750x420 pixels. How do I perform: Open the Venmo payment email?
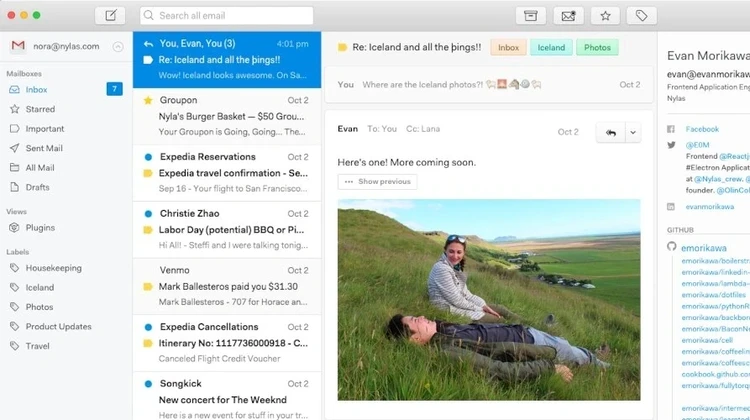click(227, 287)
